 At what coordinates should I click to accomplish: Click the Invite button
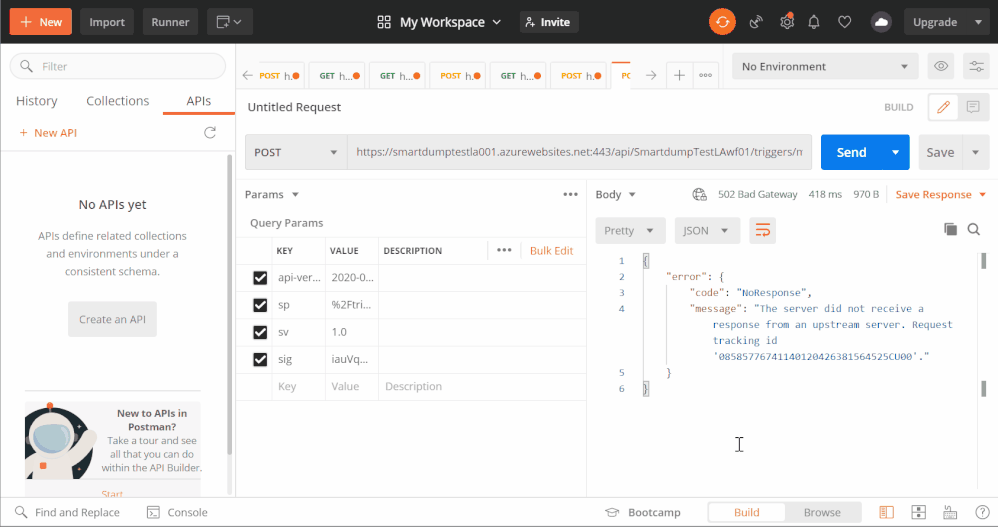point(549,22)
